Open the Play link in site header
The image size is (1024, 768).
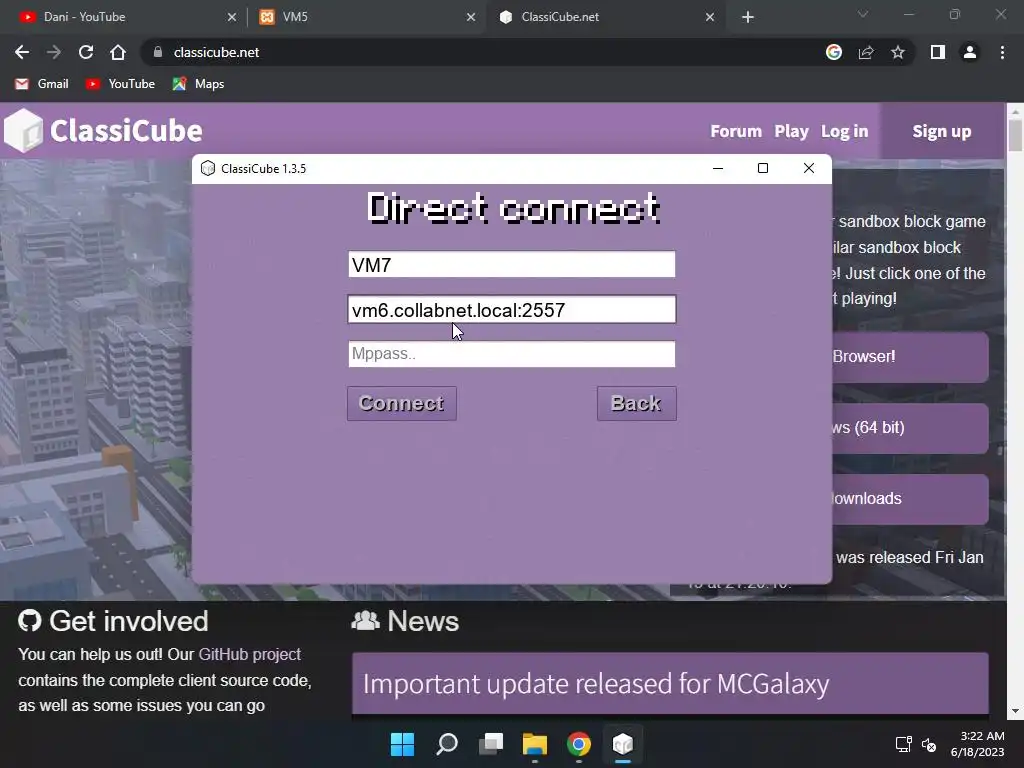[x=792, y=131]
